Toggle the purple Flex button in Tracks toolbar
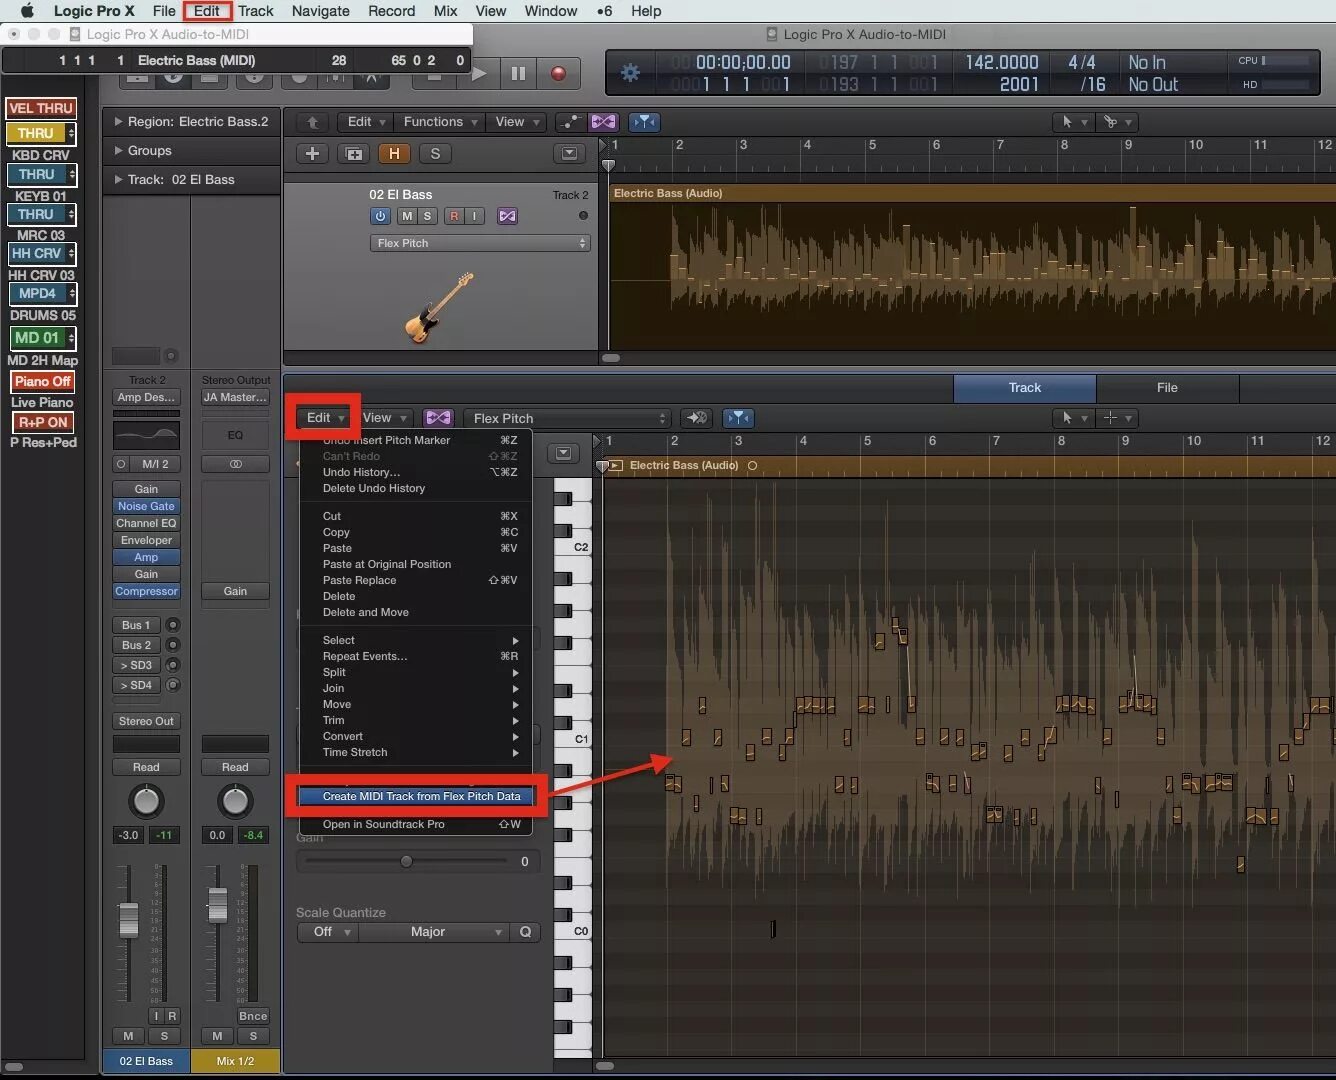Viewport: 1336px width, 1080px height. pyautogui.click(x=603, y=122)
